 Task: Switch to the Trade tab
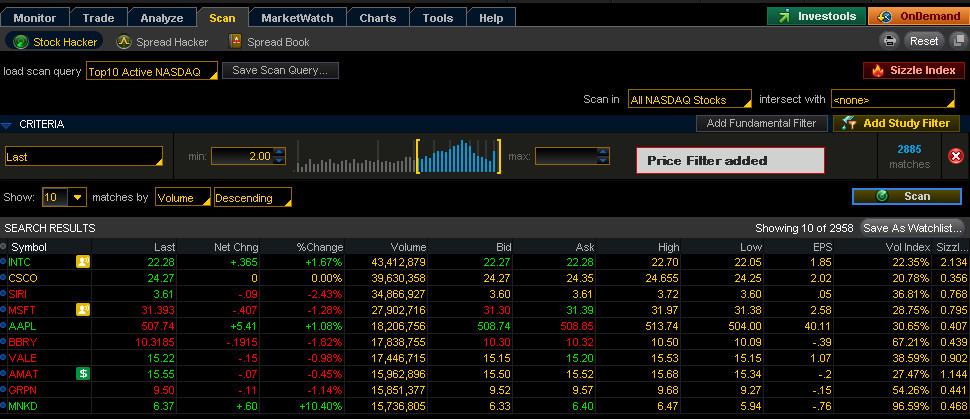click(98, 18)
